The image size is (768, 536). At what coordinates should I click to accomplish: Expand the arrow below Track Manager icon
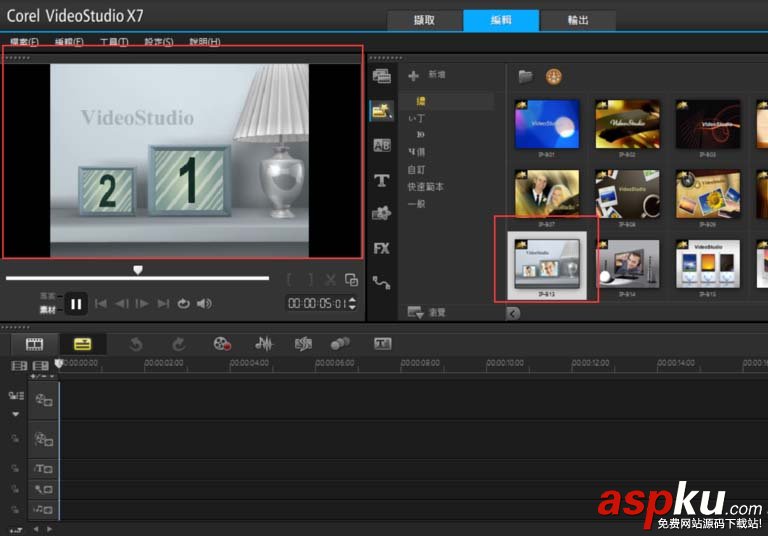click(16, 414)
